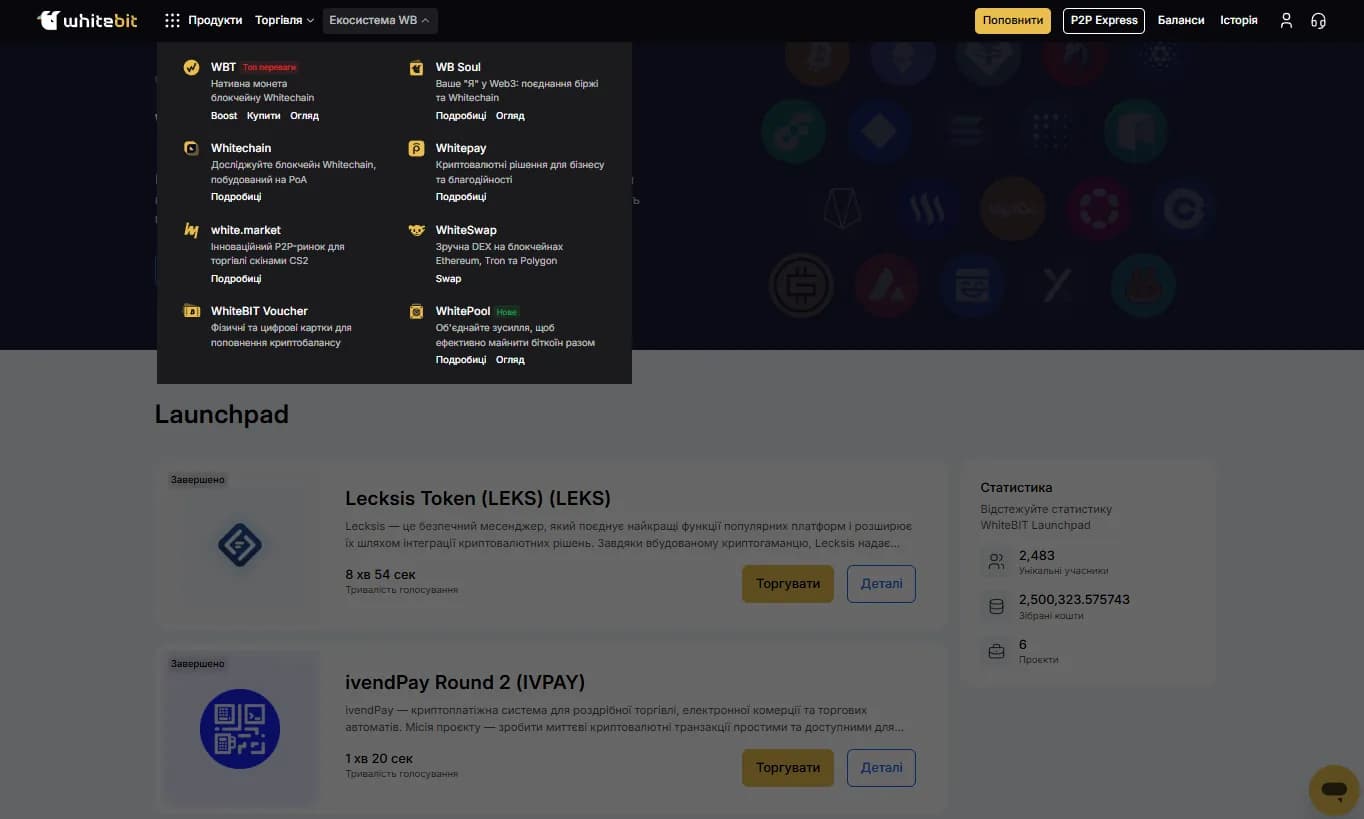The width and height of the screenshot is (1364, 819).
Task: Click the unique participants icon
Action: (x=996, y=562)
